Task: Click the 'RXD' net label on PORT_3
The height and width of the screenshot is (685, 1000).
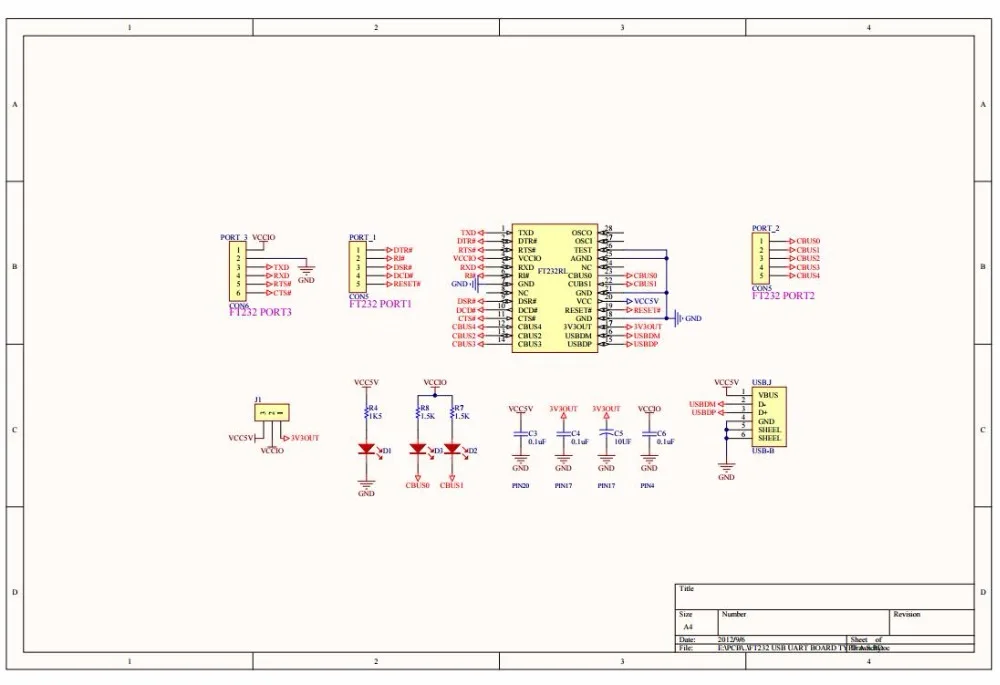Action: point(281,276)
